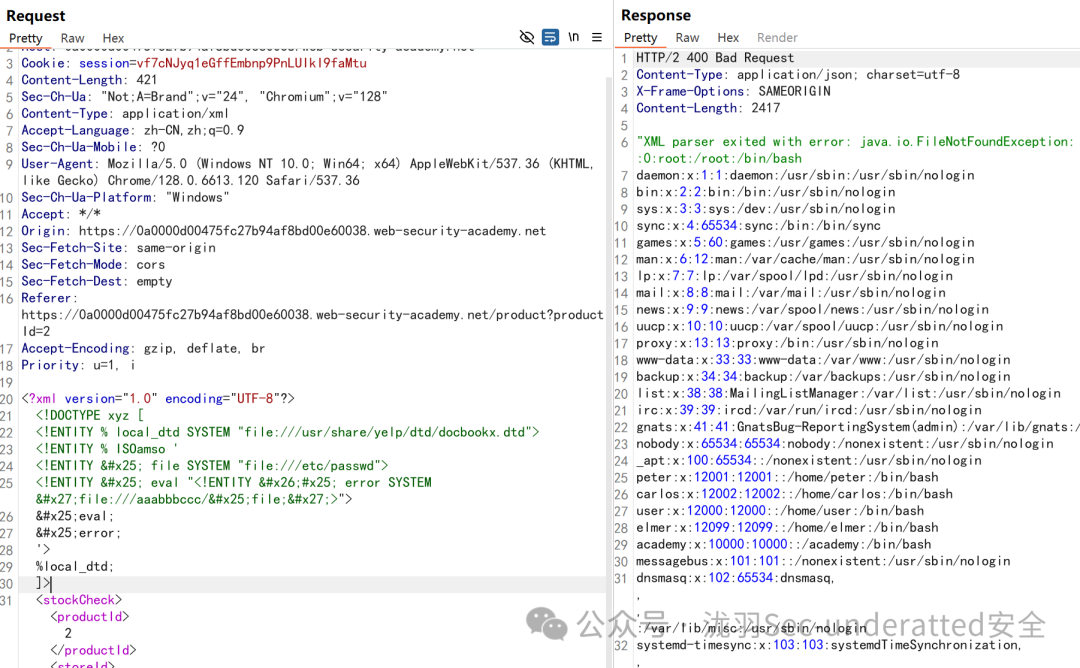Click the daemon passwd entry in Response
This screenshot has height=668, width=1080.
805,176
